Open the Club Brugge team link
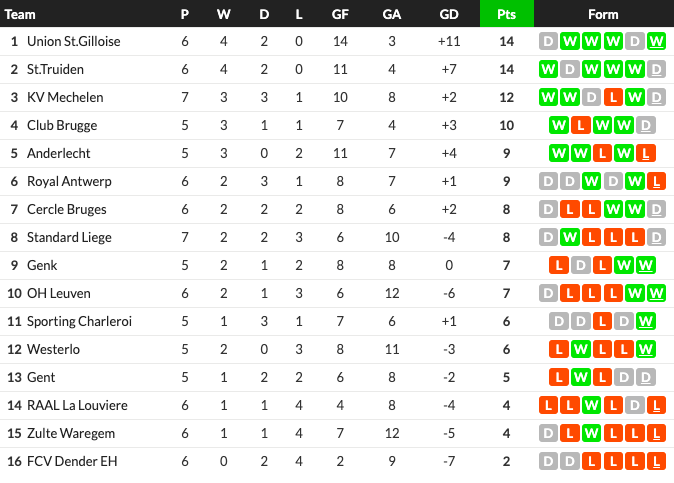 pos(62,125)
